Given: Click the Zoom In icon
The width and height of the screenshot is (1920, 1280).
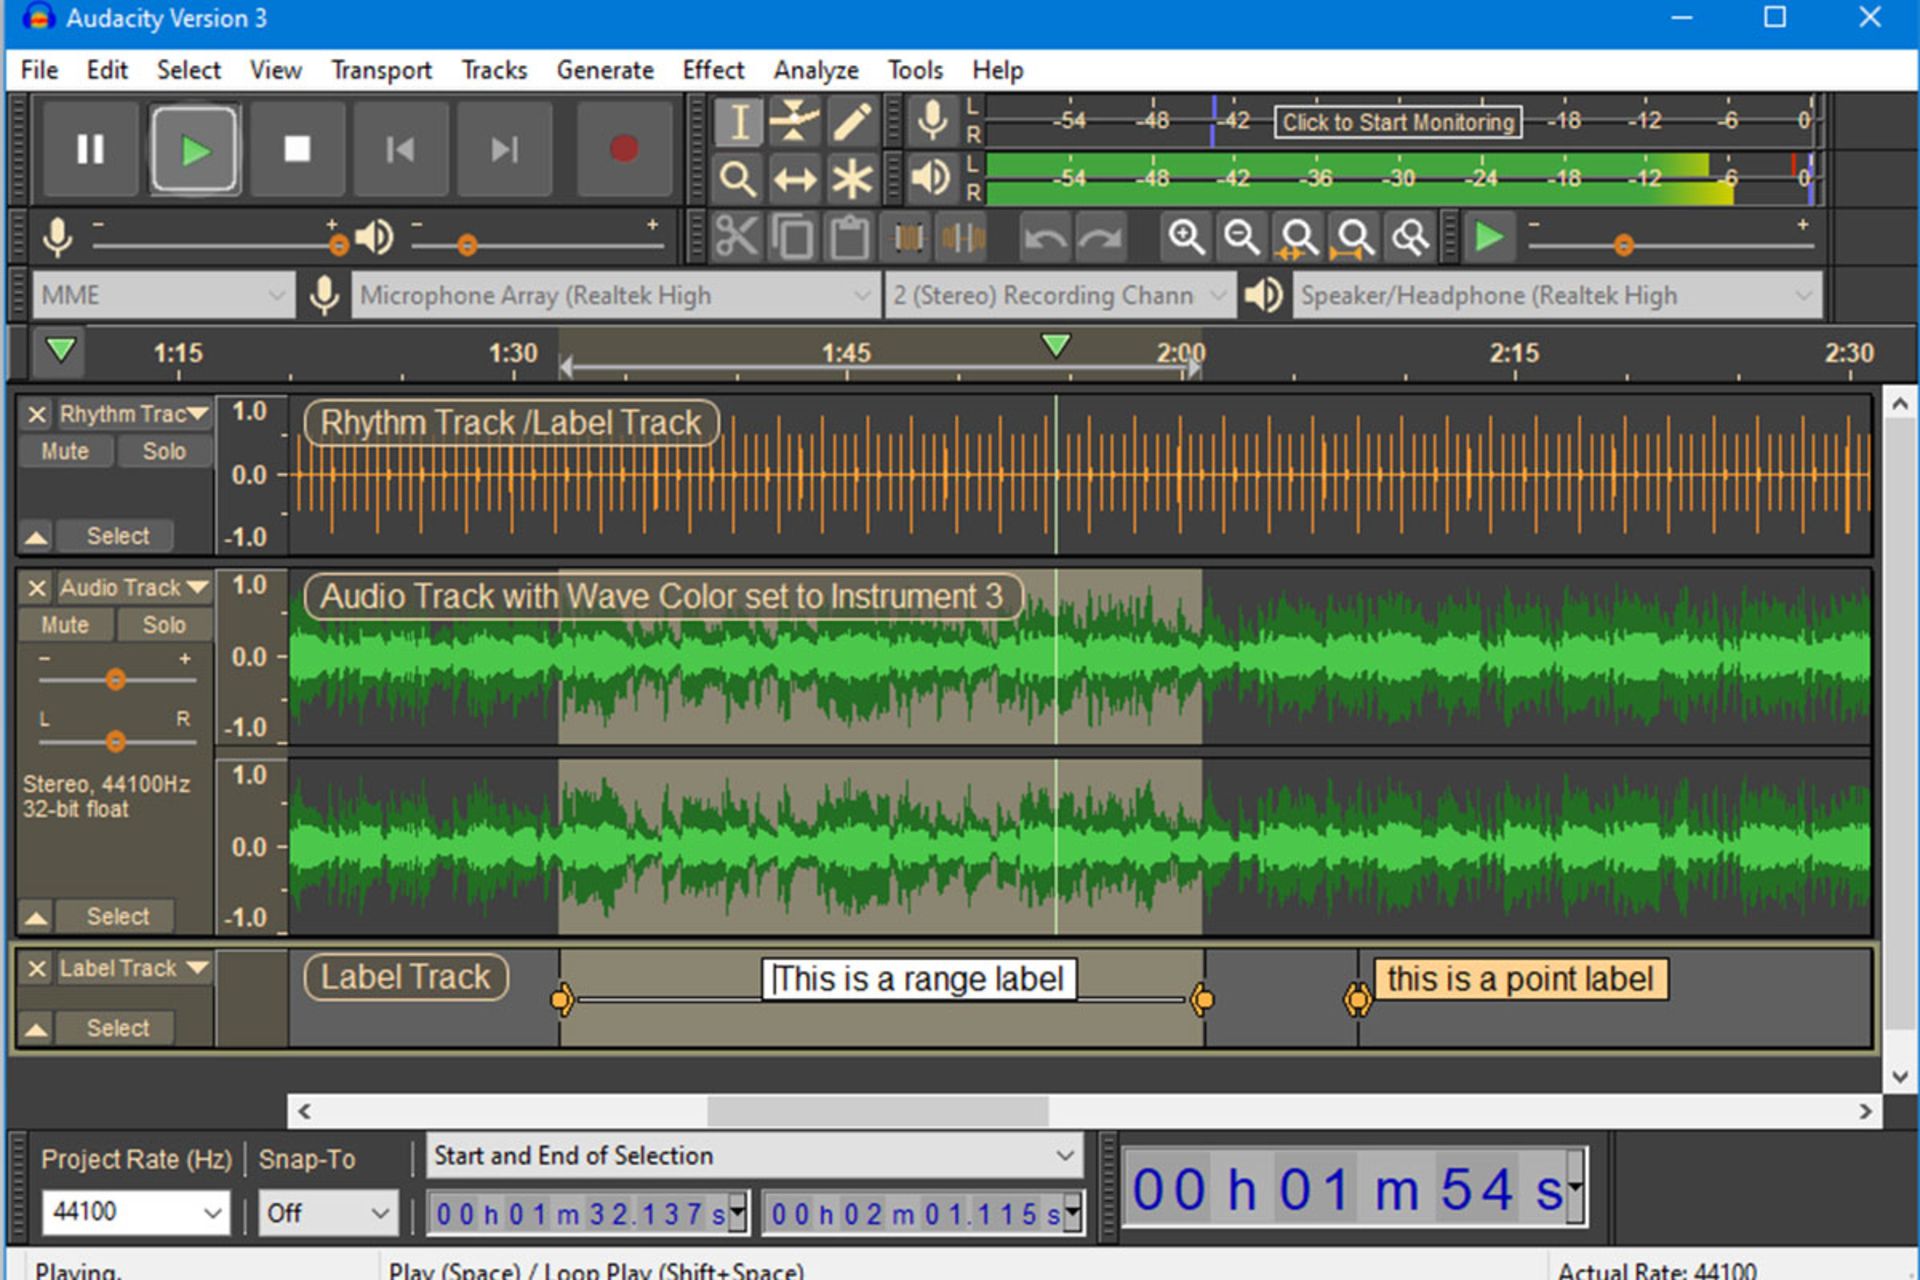Looking at the screenshot, I should pos(1186,238).
